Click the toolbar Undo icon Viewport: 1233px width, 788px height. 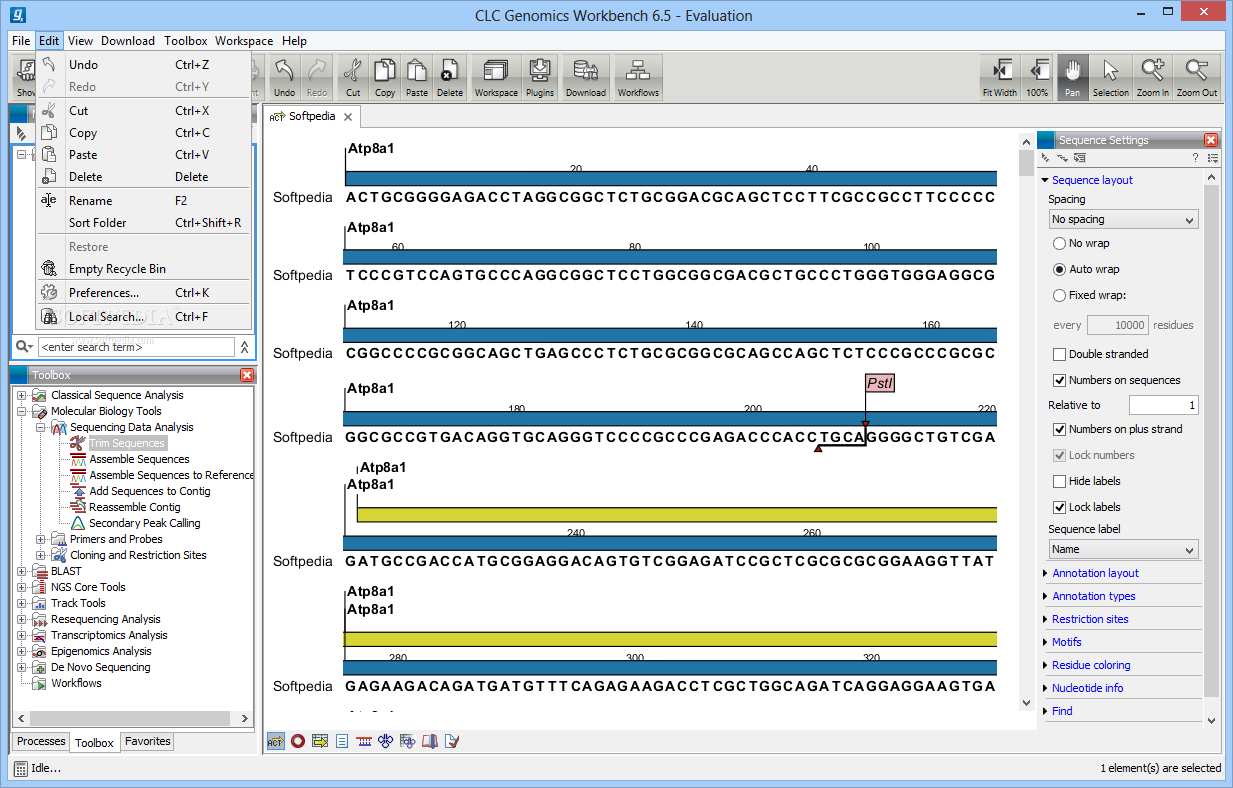point(284,77)
